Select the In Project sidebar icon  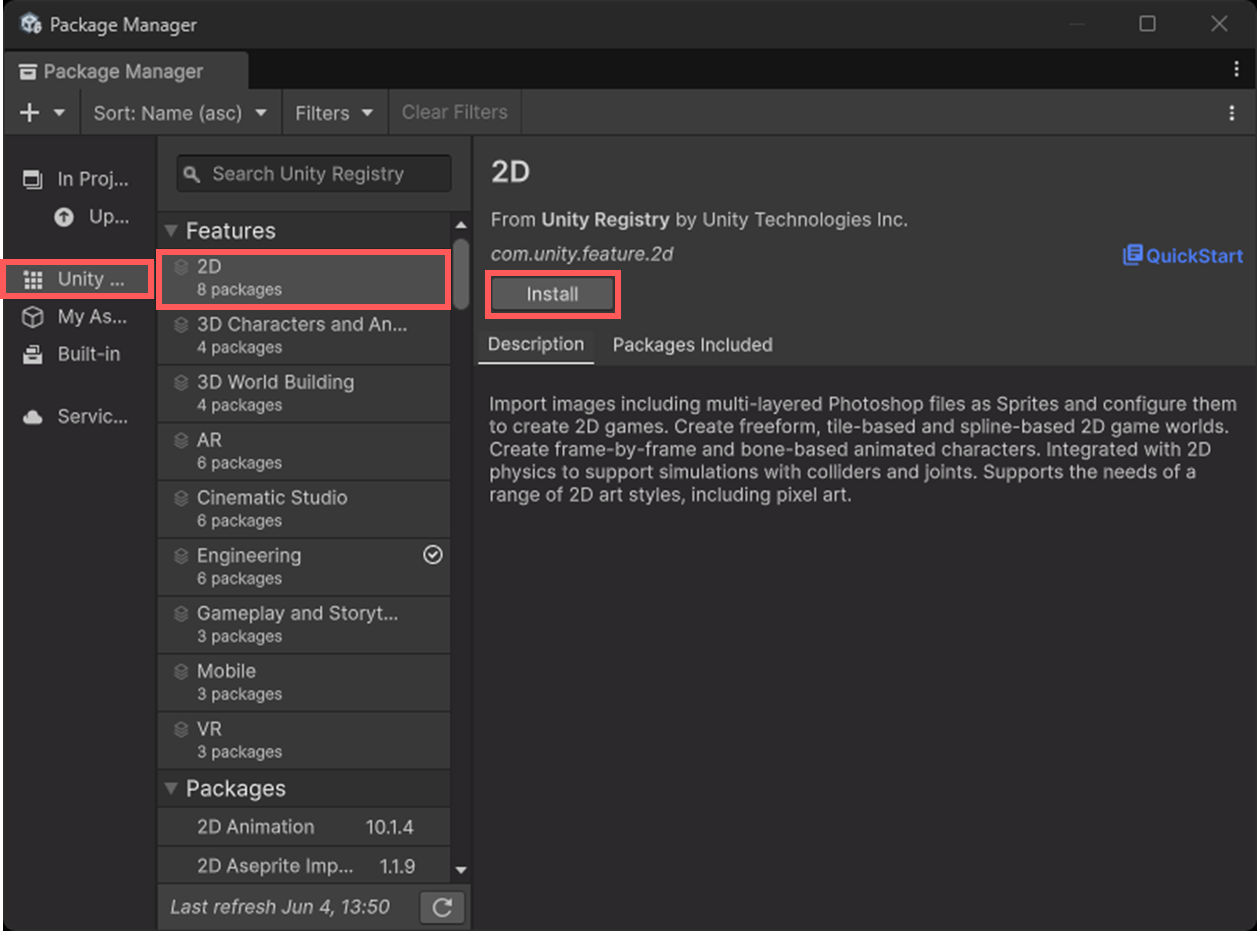[33, 179]
